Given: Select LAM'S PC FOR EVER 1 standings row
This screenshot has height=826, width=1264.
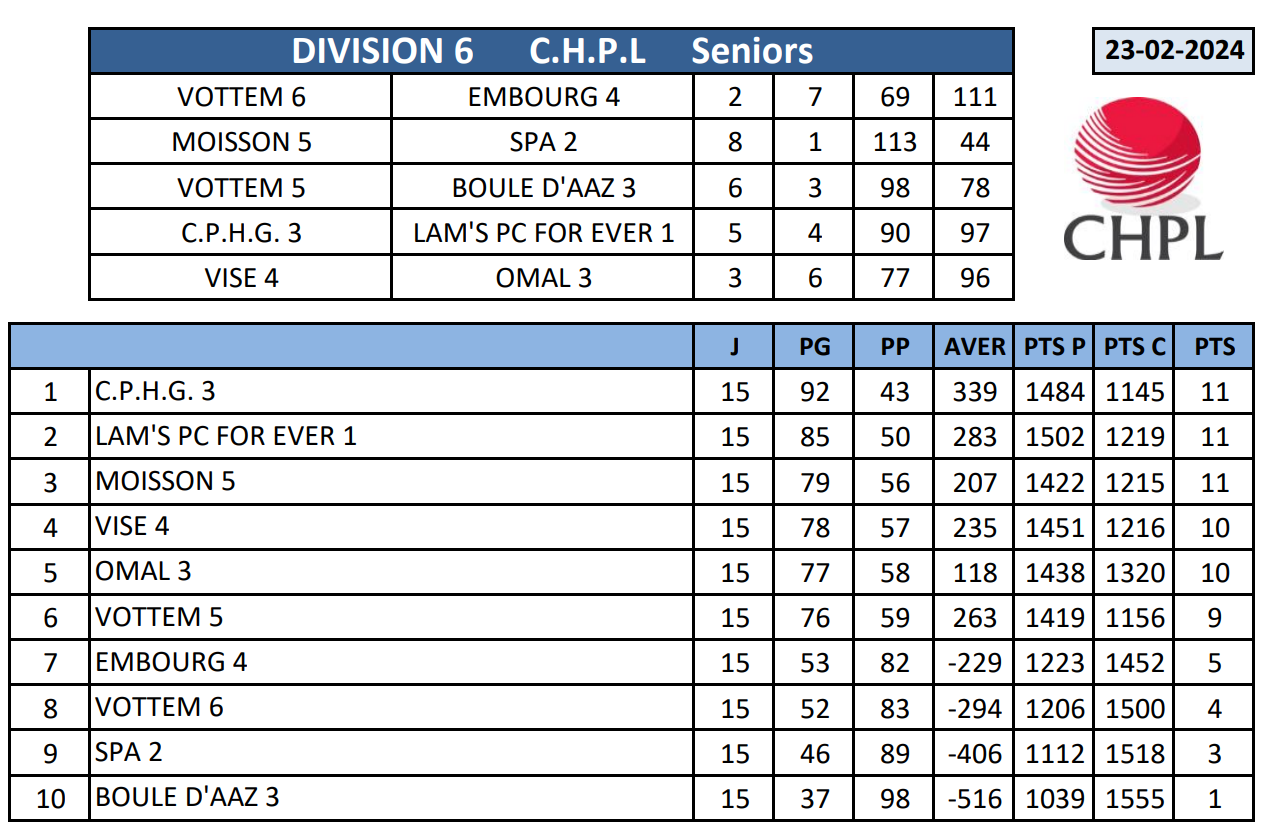Looking at the screenshot, I should click(x=226, y=437).
